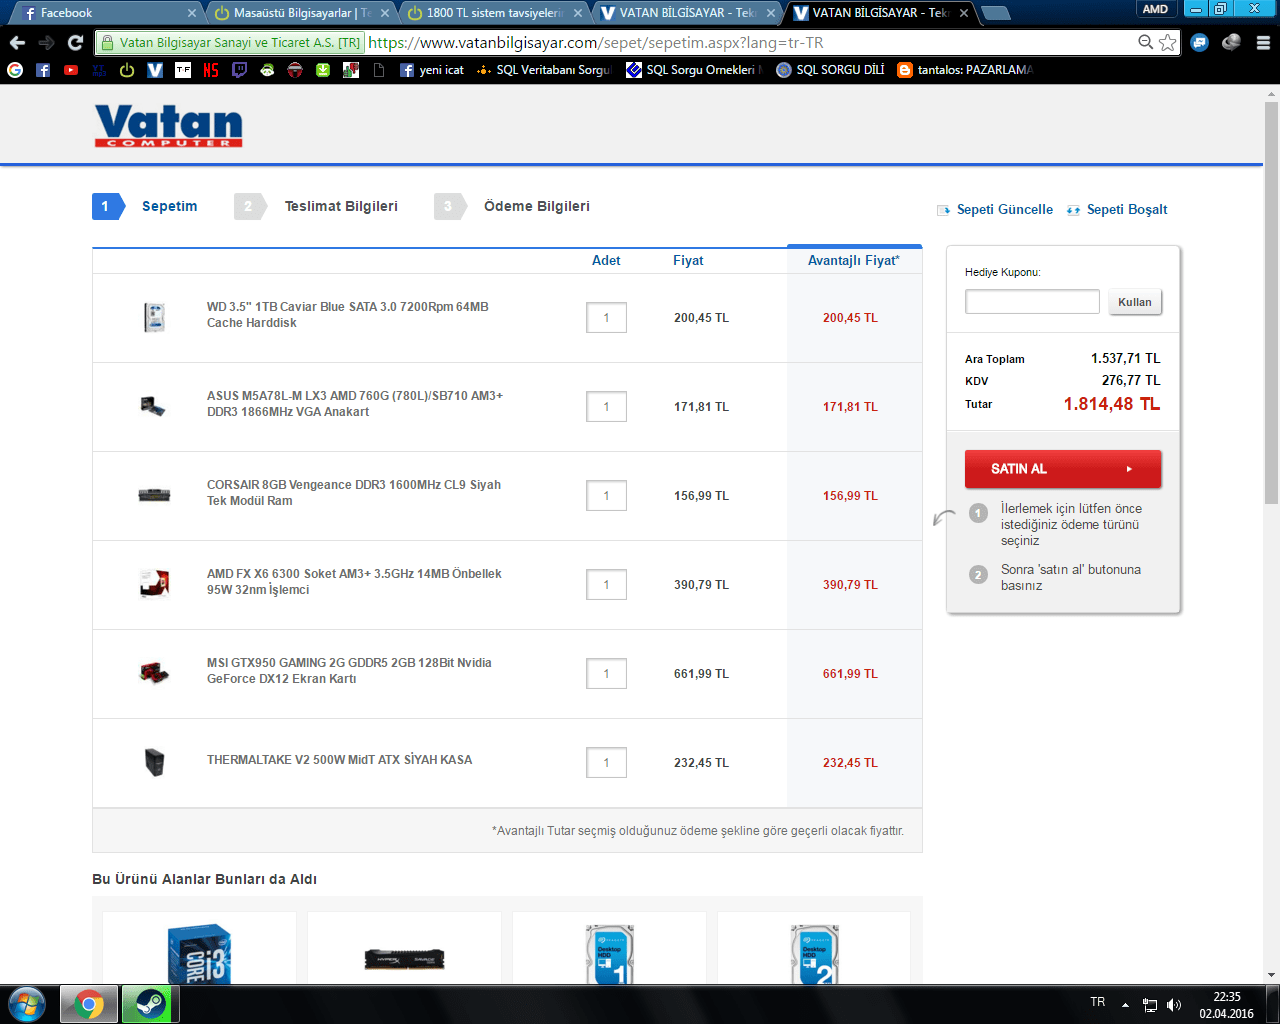Open the MSI GTX950 GAMING 2G product link

click(x=349, y=671)
